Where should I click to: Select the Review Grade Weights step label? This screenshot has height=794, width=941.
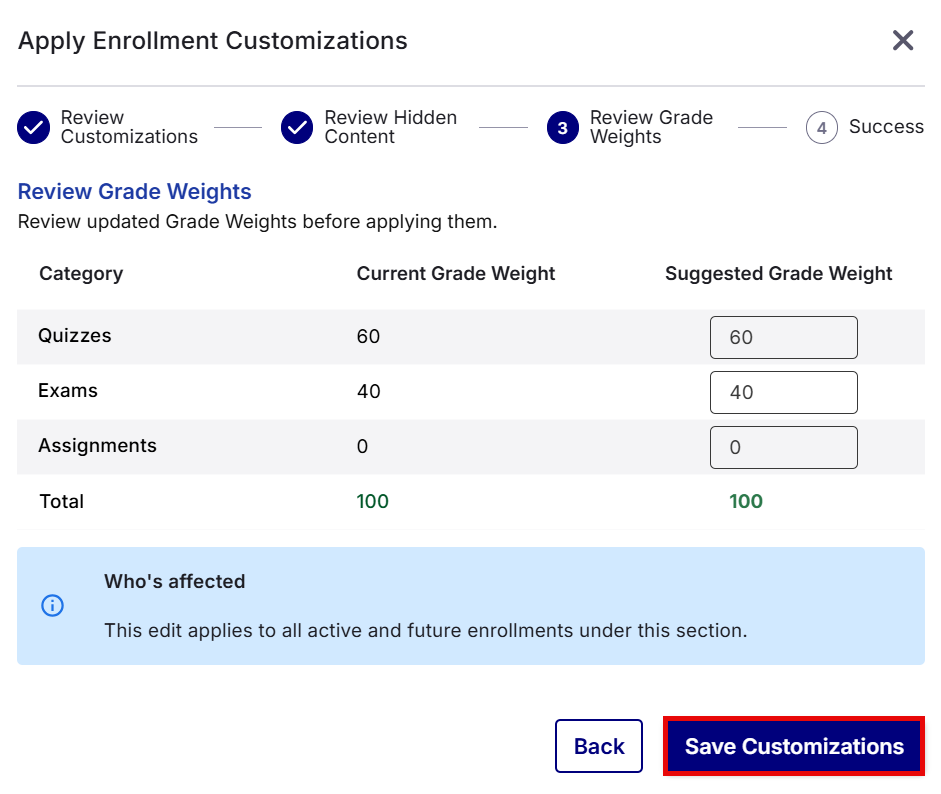click(651, 127)
